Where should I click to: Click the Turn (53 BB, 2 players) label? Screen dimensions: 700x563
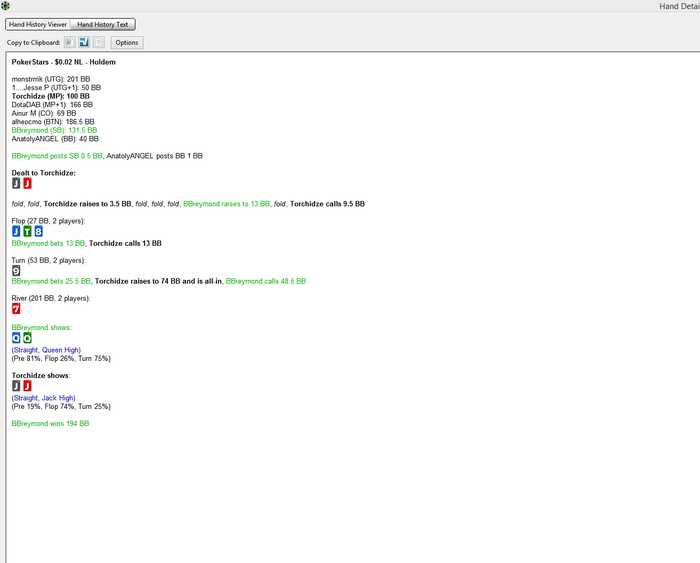pos(49,260)
